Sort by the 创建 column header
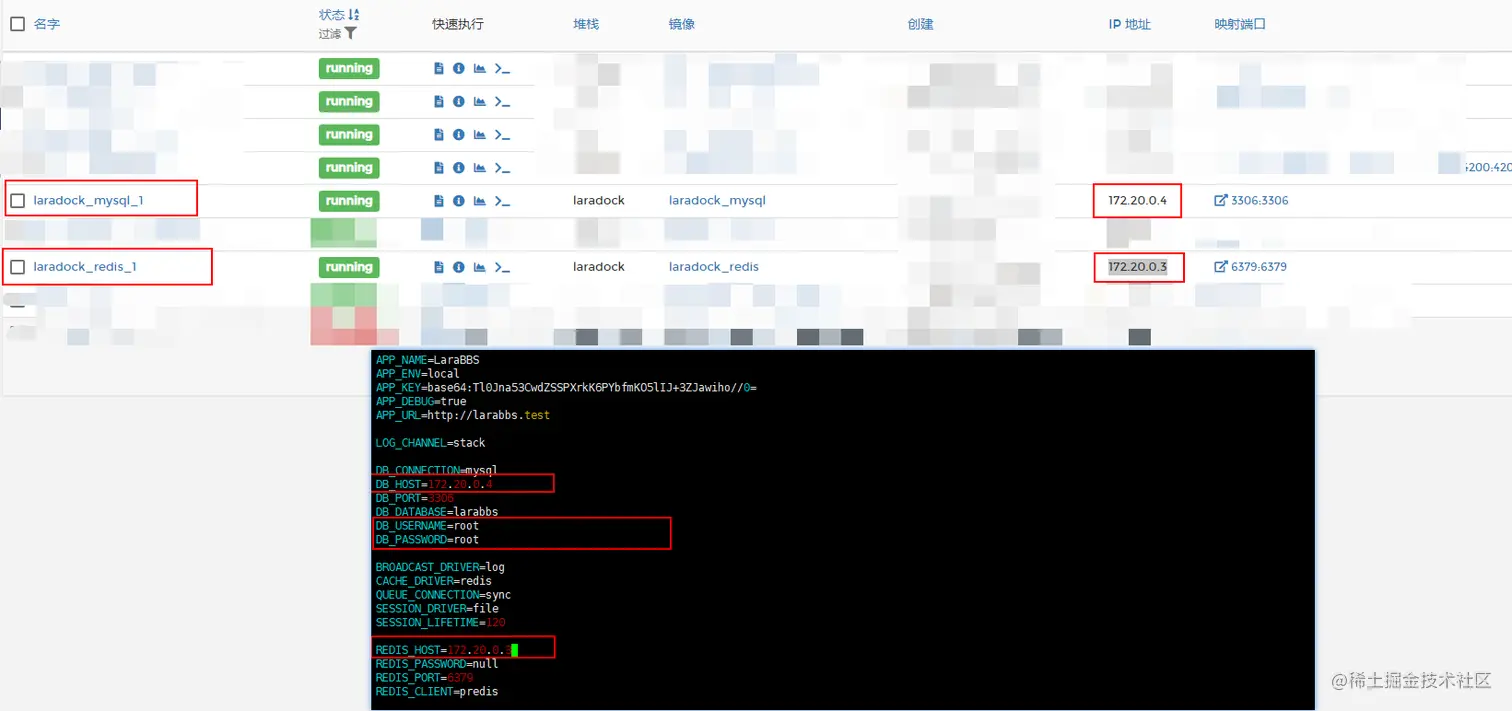 pyautogui.click(x=921, y=24)
